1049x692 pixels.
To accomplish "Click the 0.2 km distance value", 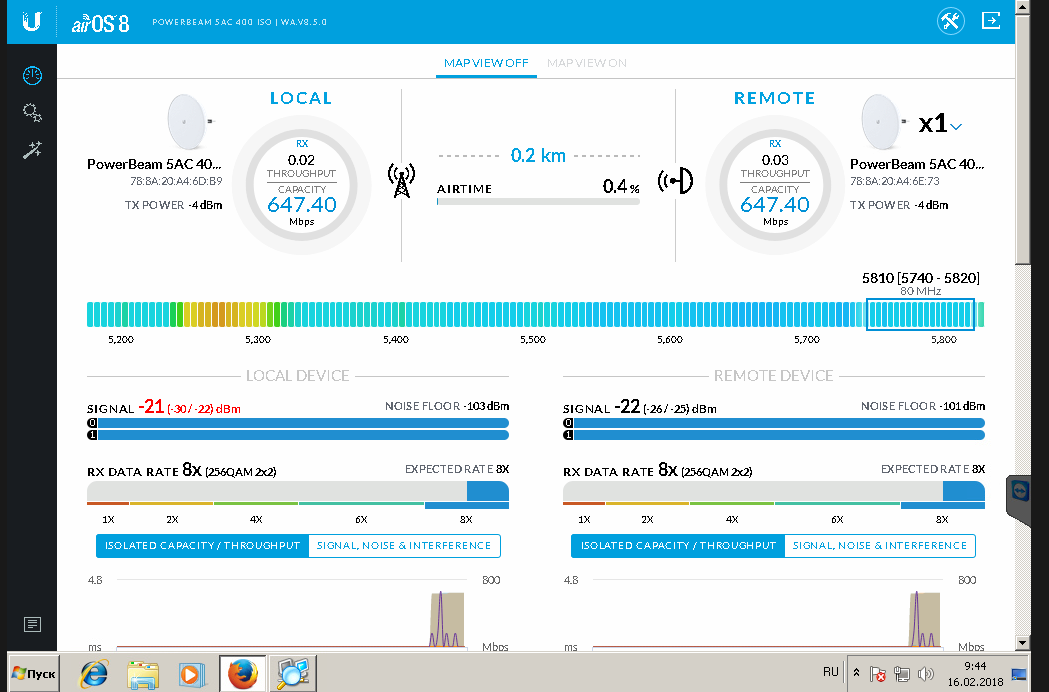I will pos(538,155).
